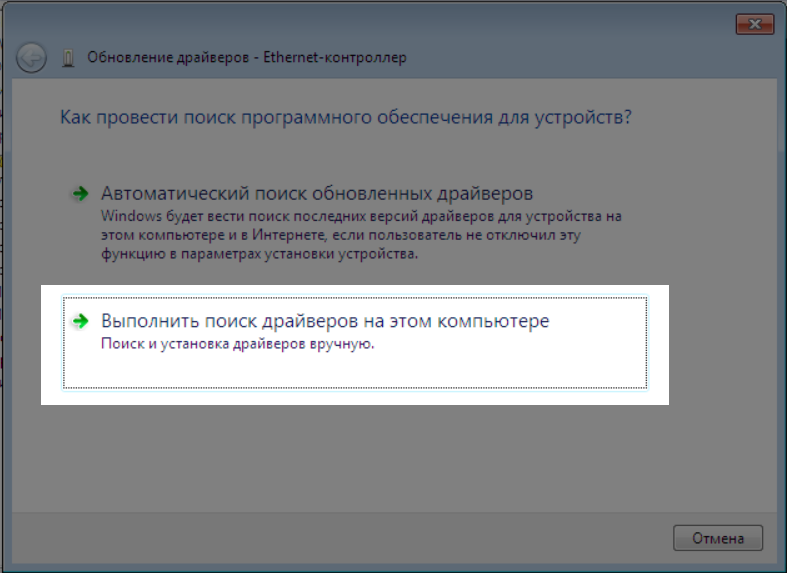Click the title 'Обновление драйверов - Ethernet-контроллер'
The height and width of the screenshot is (573, 787).
pyautogui.click(x=247, y=57)
